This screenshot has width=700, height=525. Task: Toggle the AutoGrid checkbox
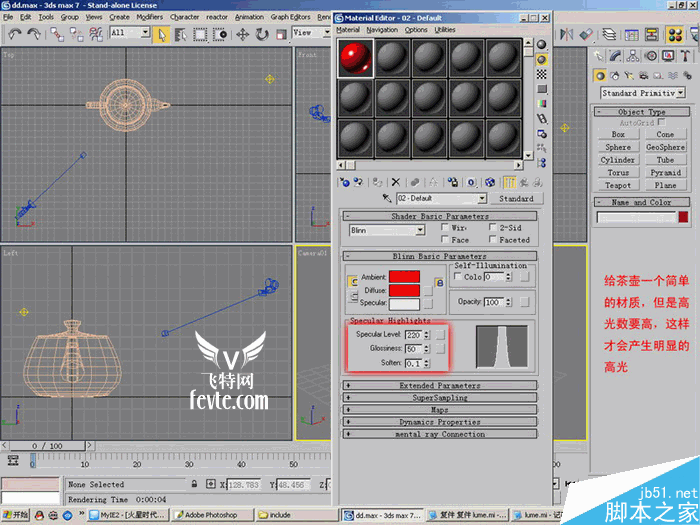pos(662,122)
